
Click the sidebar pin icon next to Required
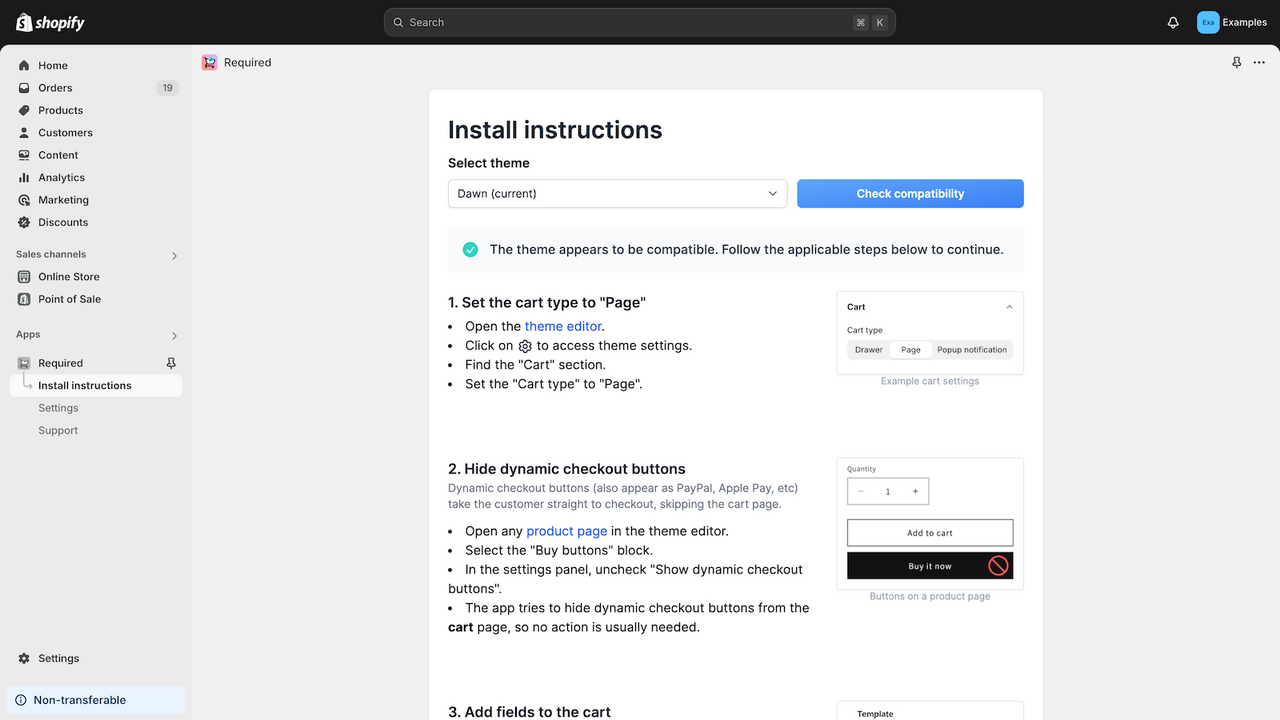click(170, 363)
